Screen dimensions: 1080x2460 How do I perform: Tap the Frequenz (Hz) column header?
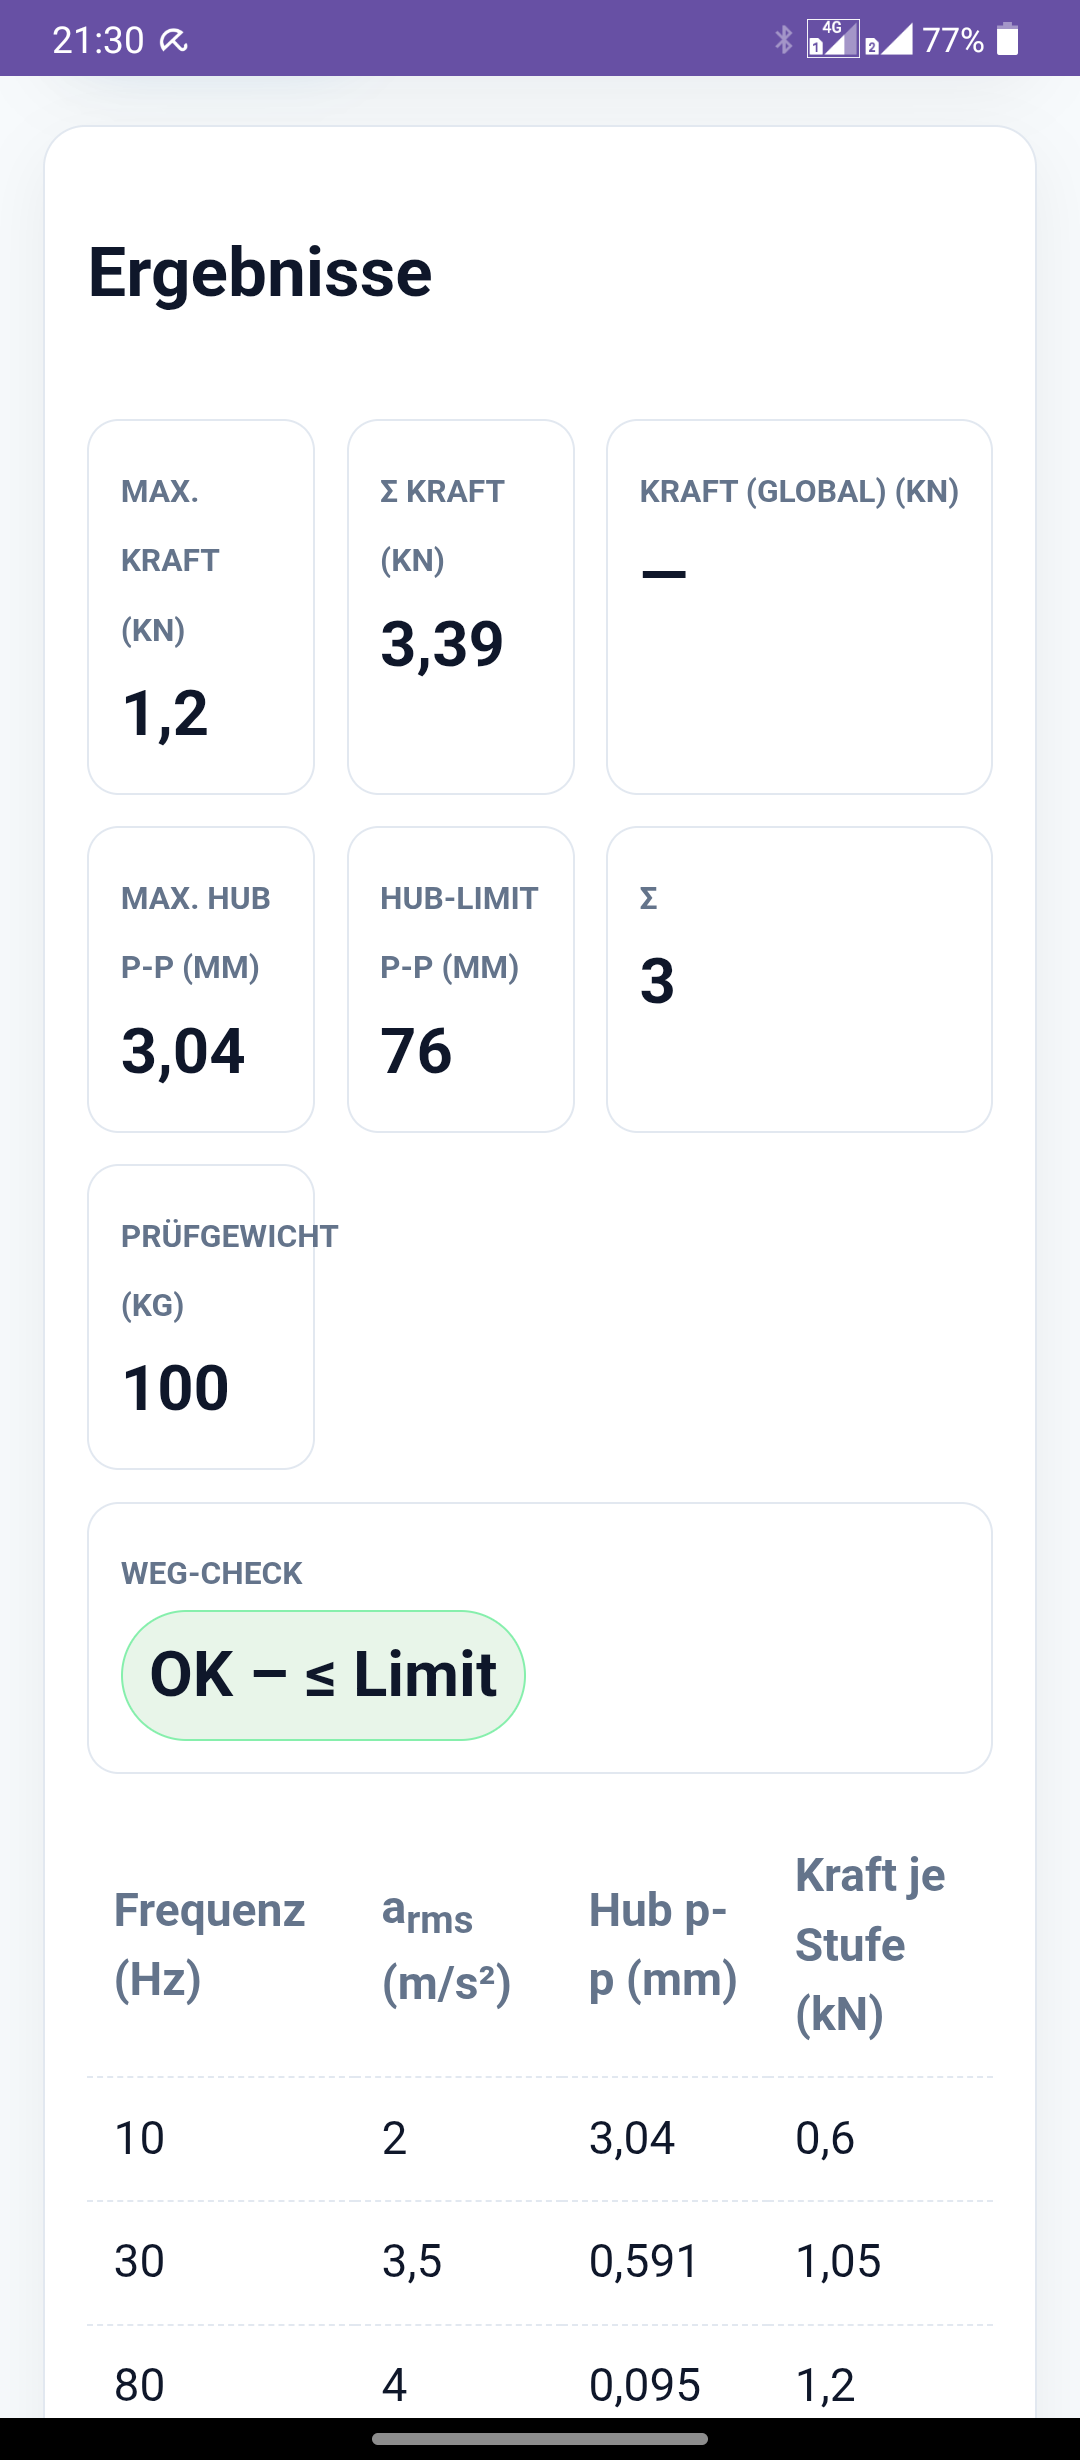(209, 1944)
